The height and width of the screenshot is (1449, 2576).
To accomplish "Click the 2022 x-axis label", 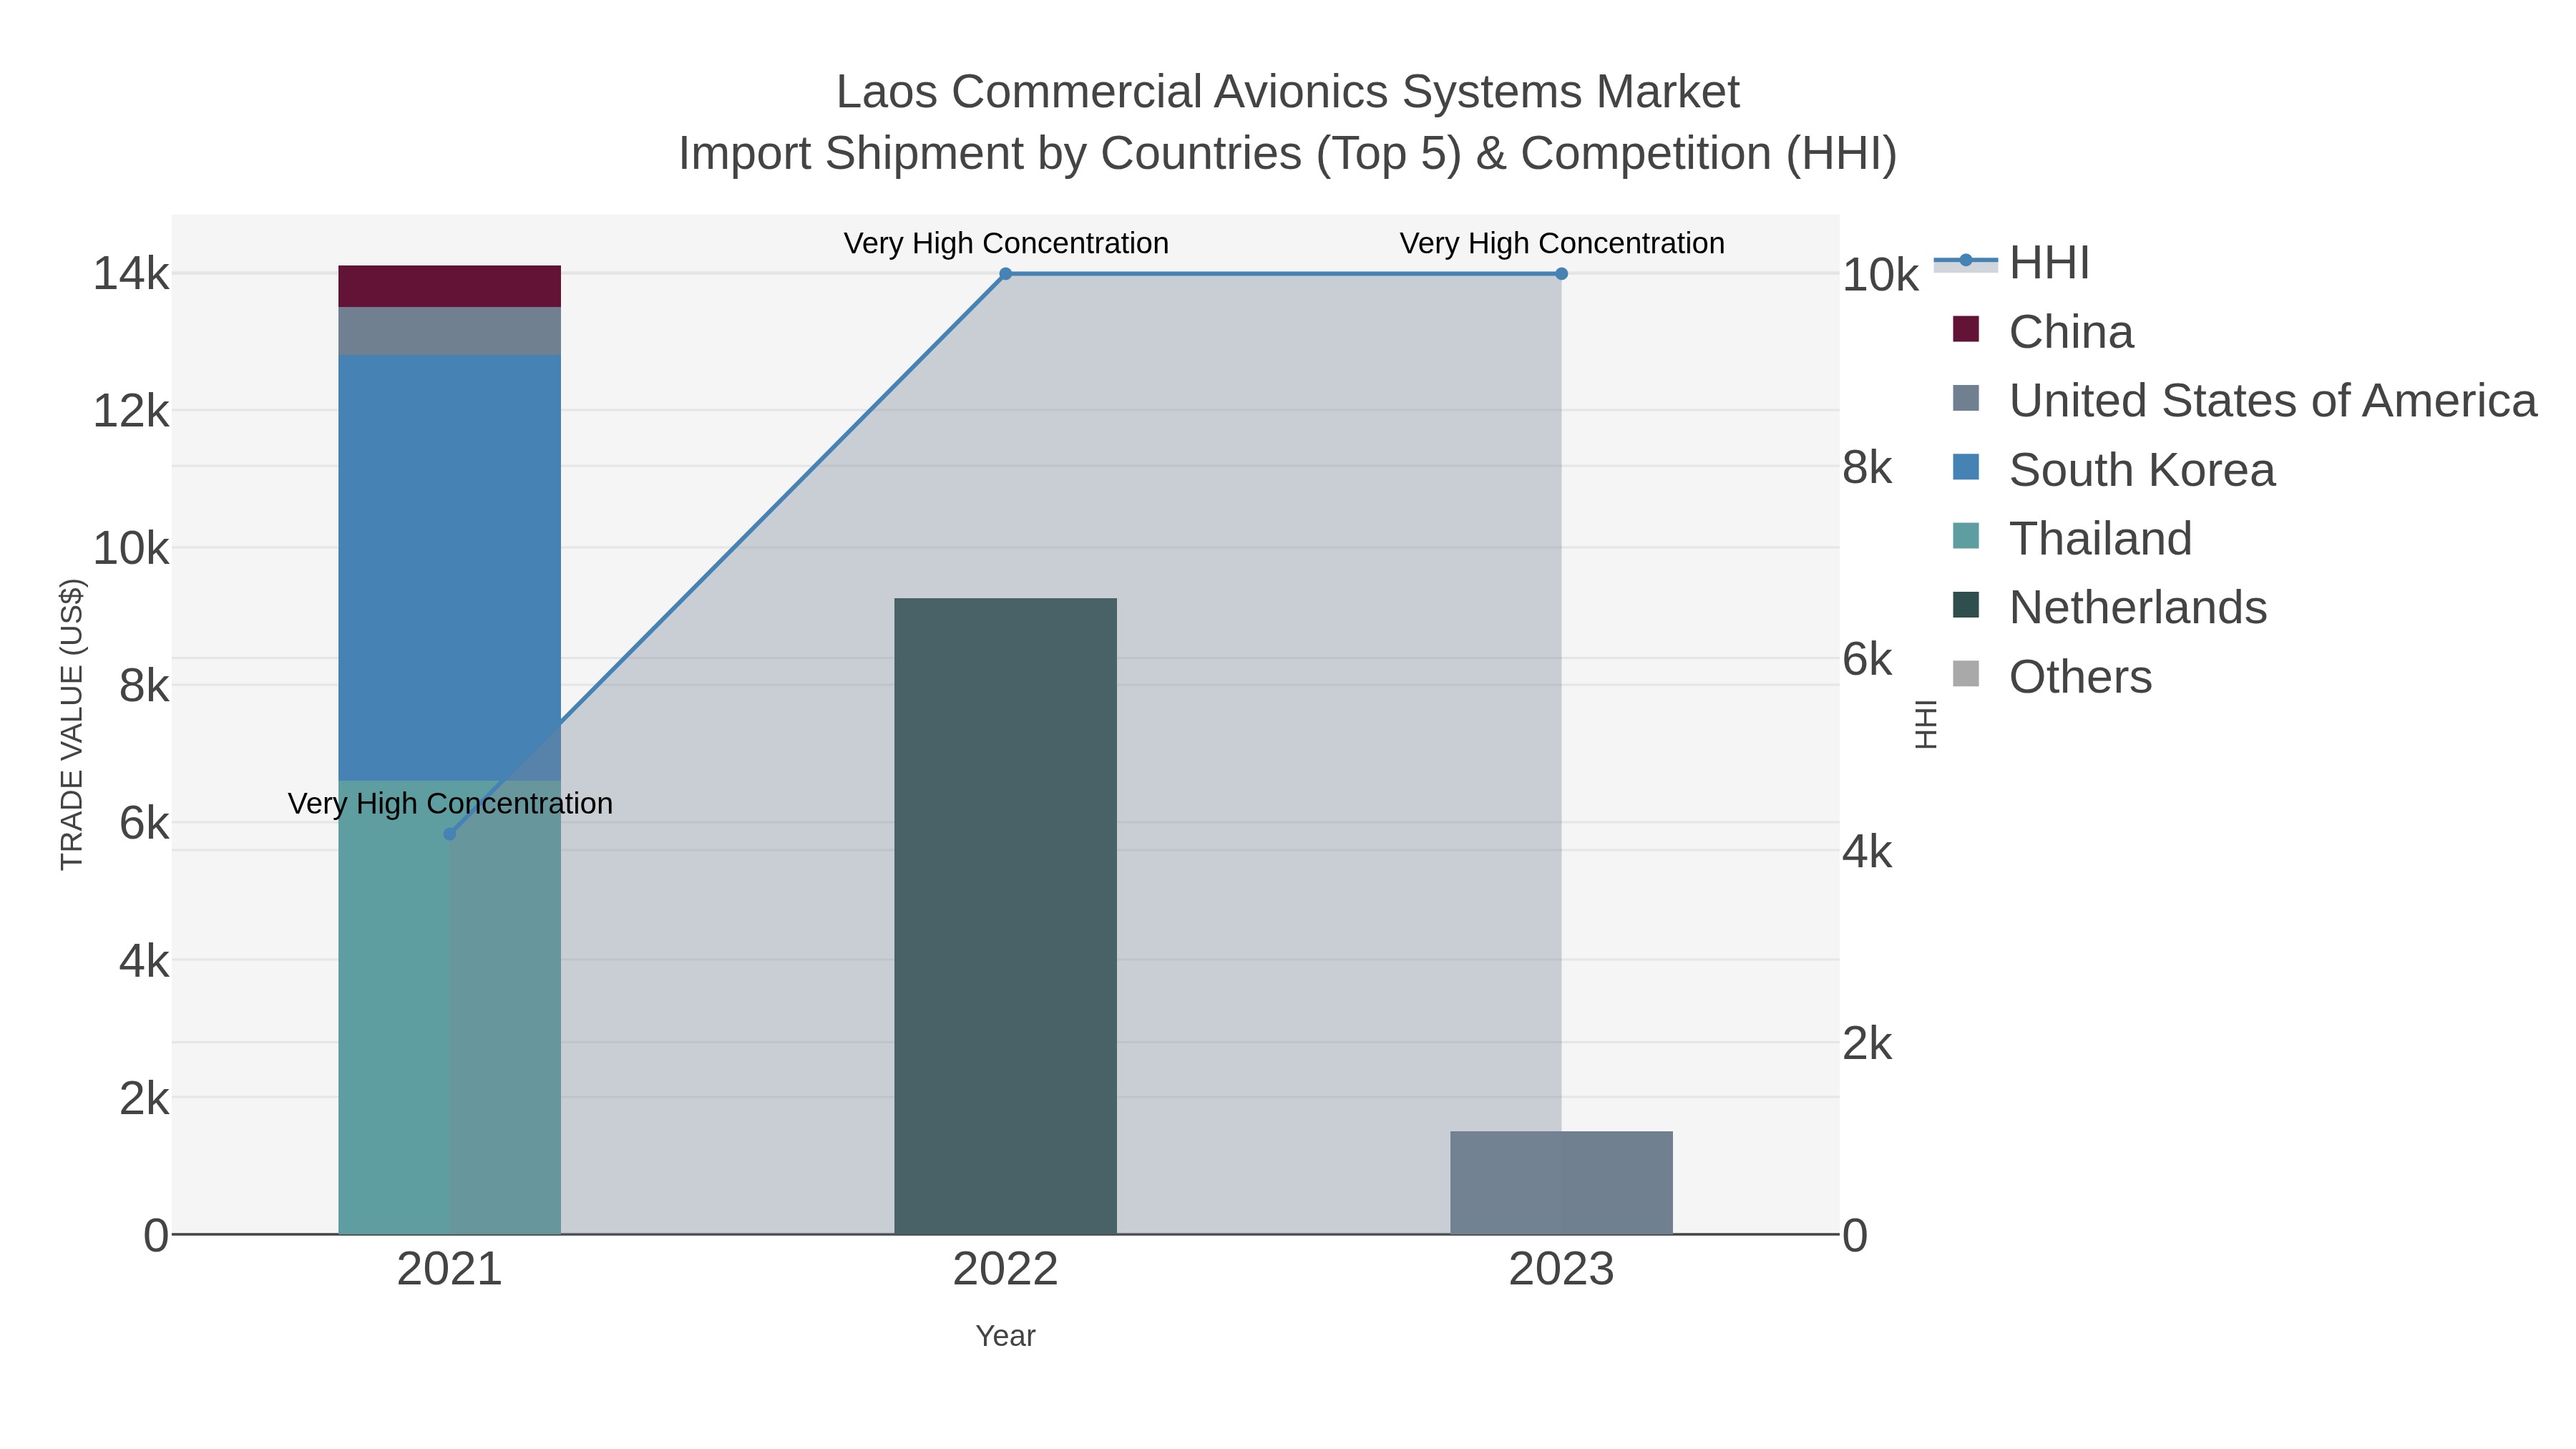I will click(1005, 1270).
